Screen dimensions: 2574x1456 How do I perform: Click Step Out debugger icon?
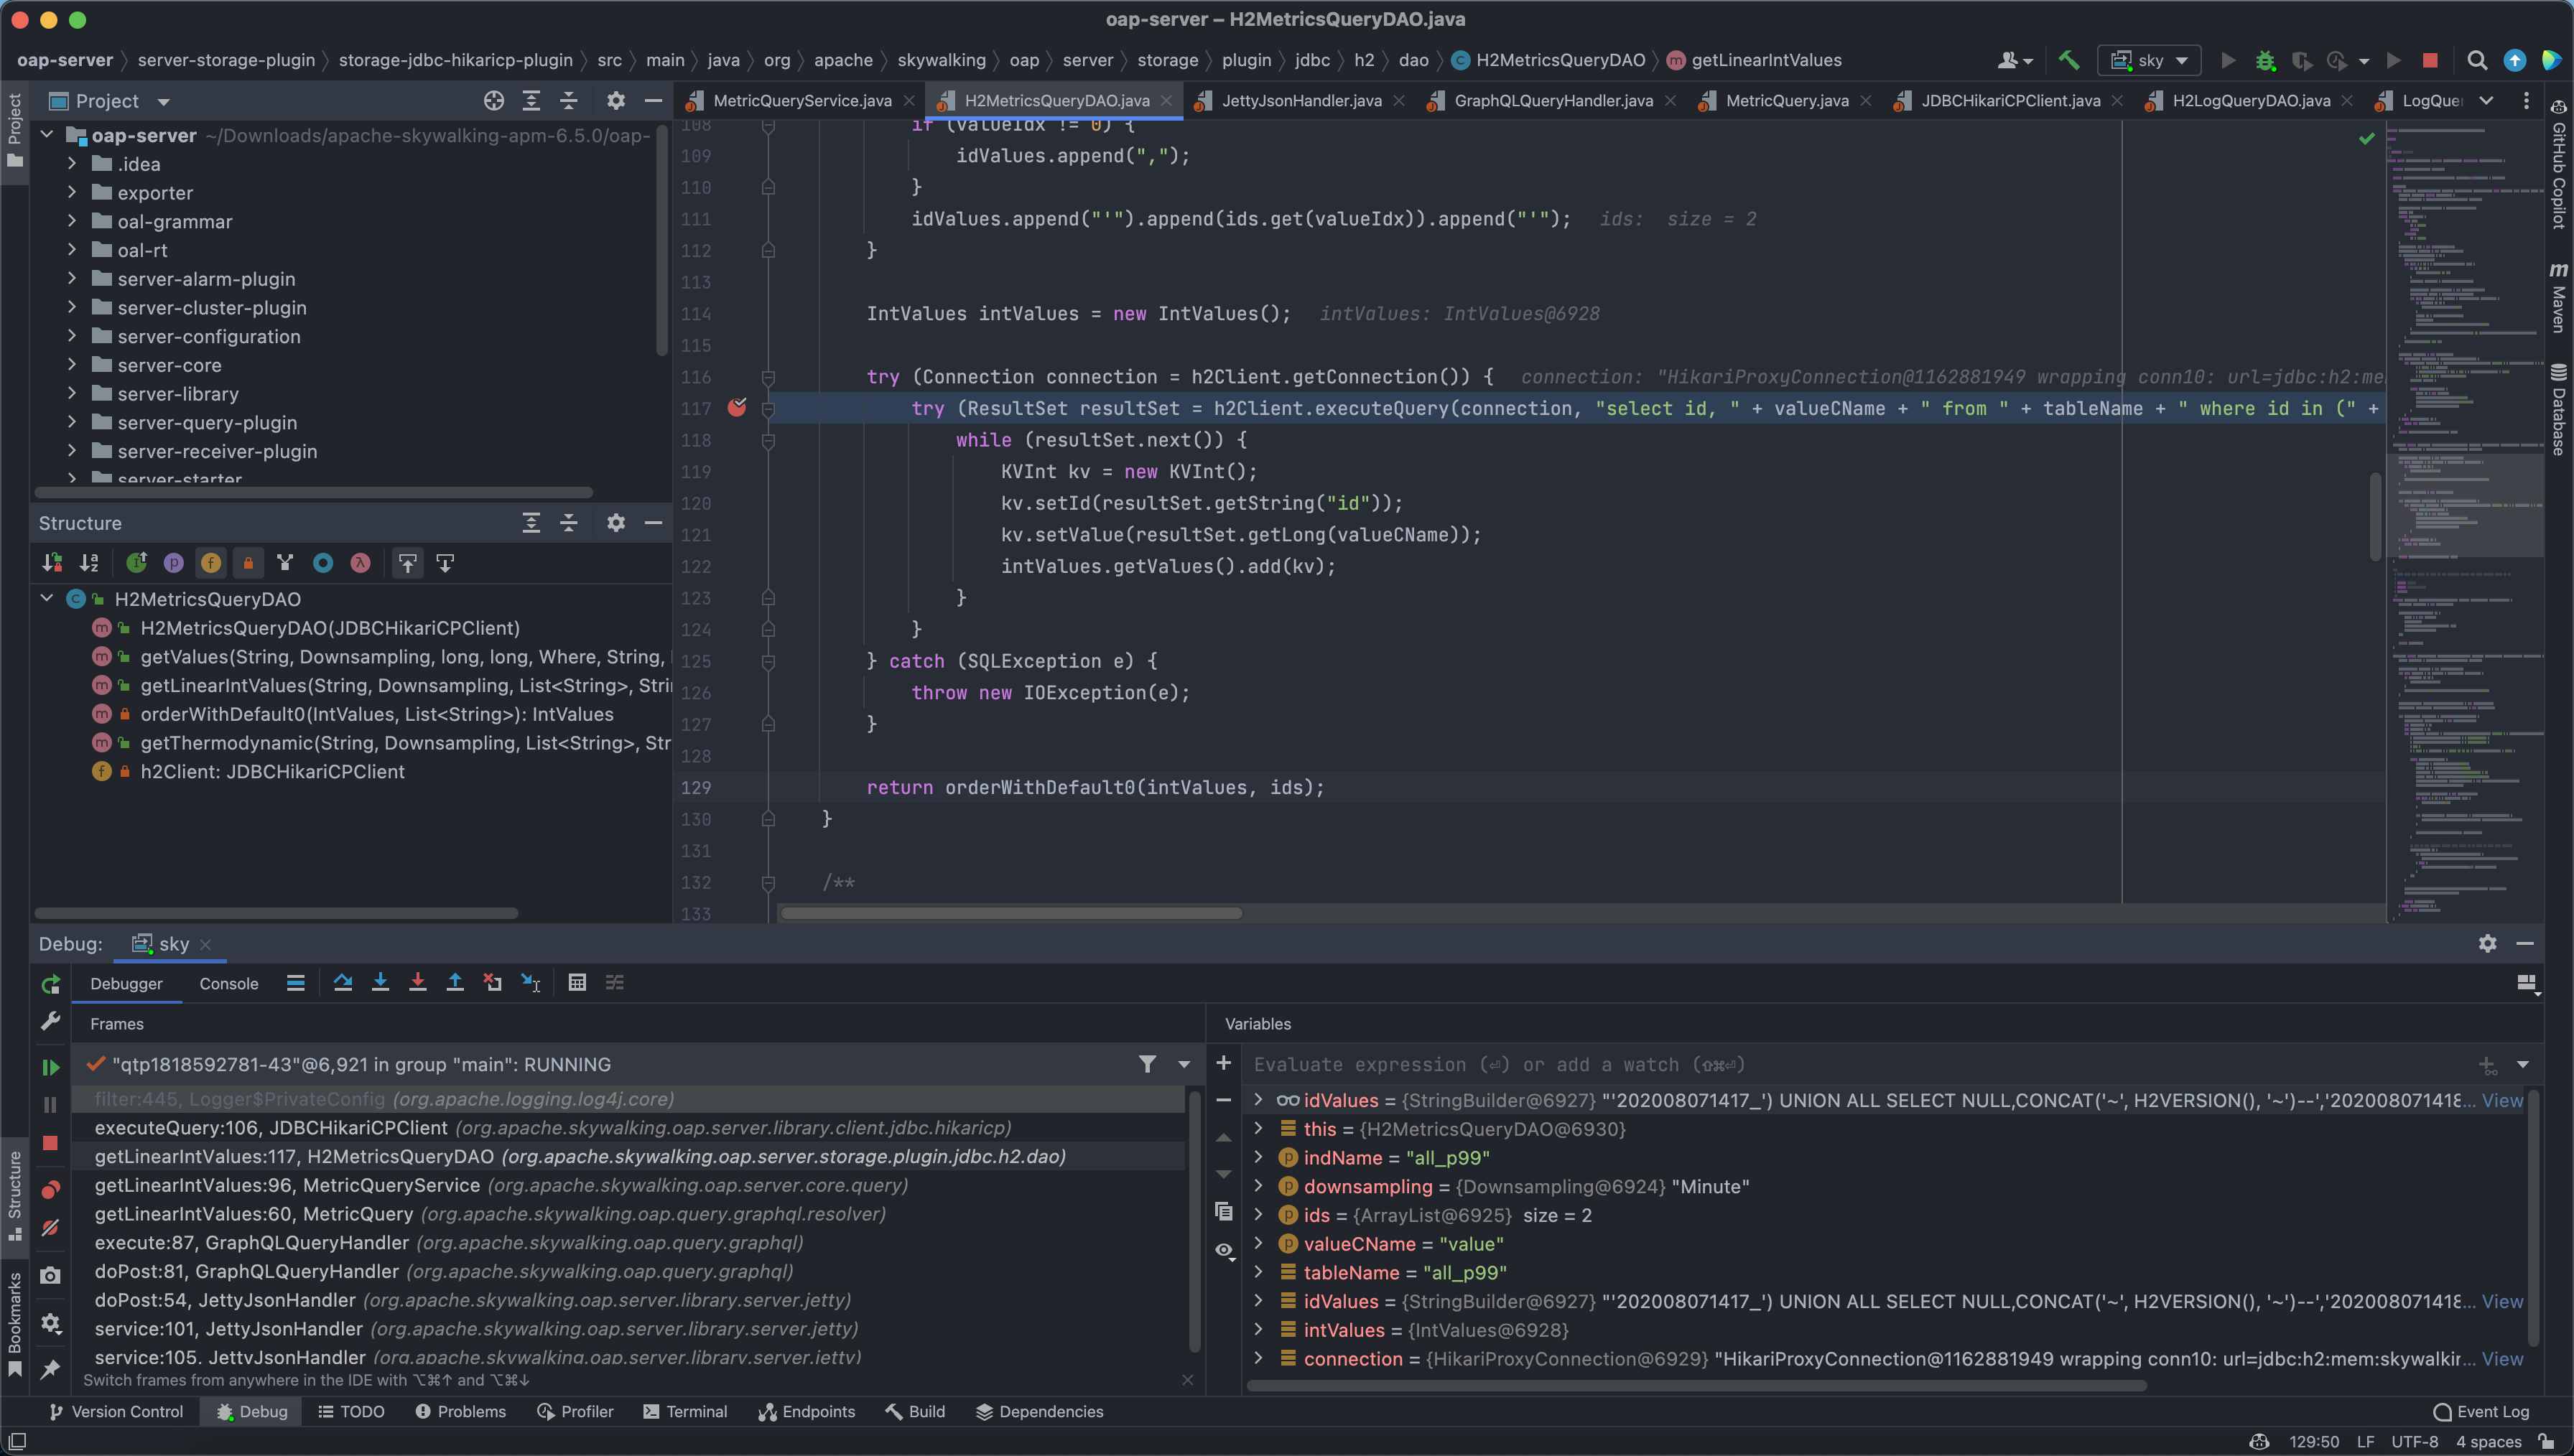coord(455,983)
